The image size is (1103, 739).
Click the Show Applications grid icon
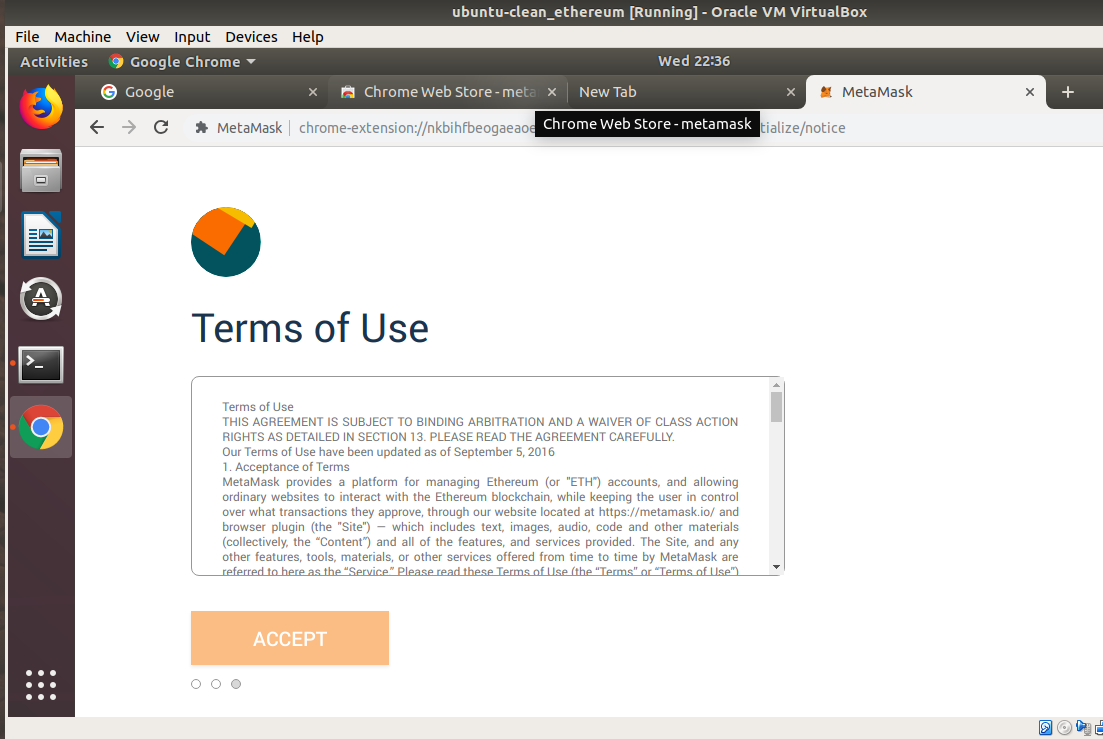tap(40, 684)
